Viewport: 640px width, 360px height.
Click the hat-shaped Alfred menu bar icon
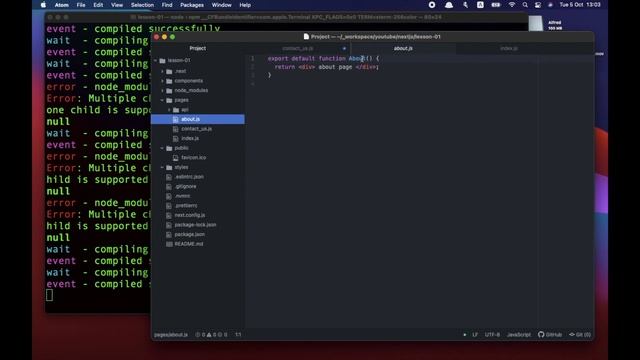pos(449,5)
